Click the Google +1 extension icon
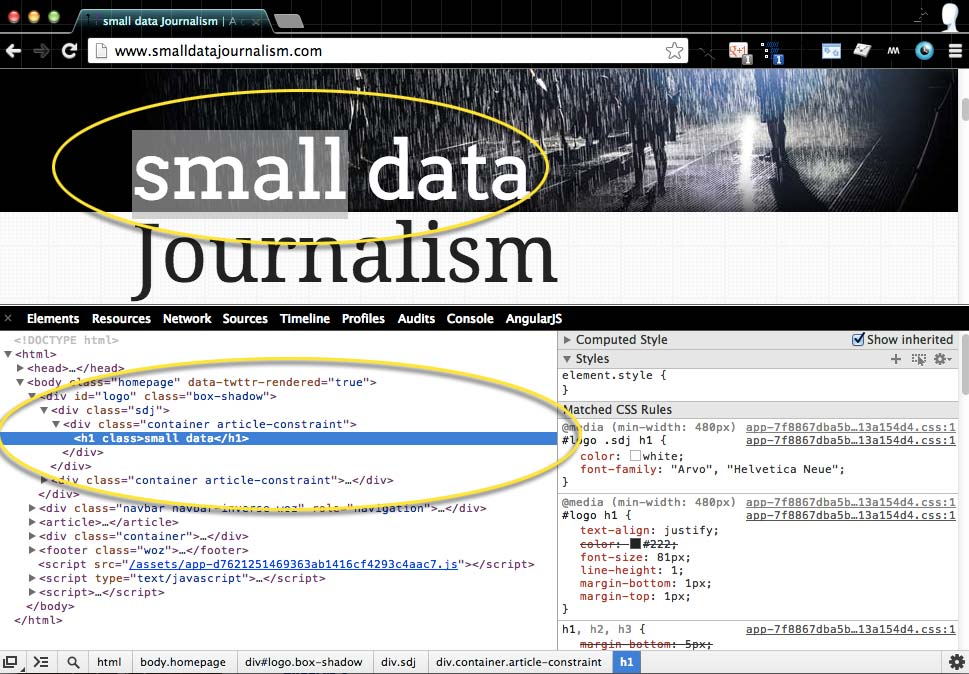This screenshot has height=674, width=969. (x=739, y=52)
